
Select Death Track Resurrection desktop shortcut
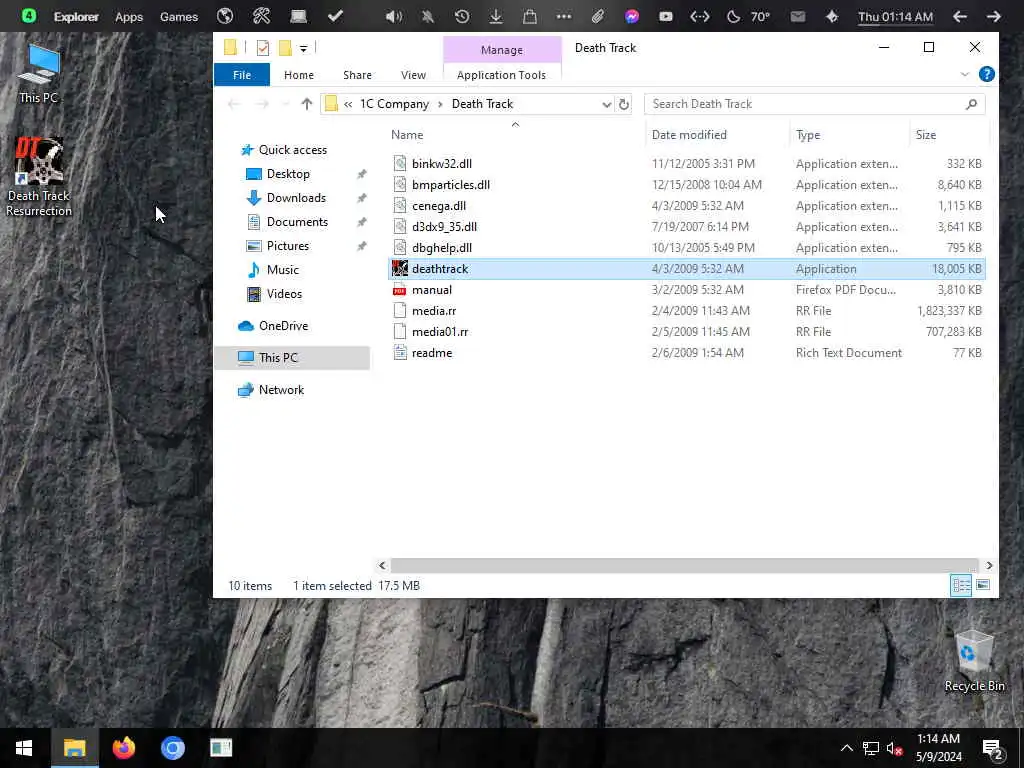39,176
